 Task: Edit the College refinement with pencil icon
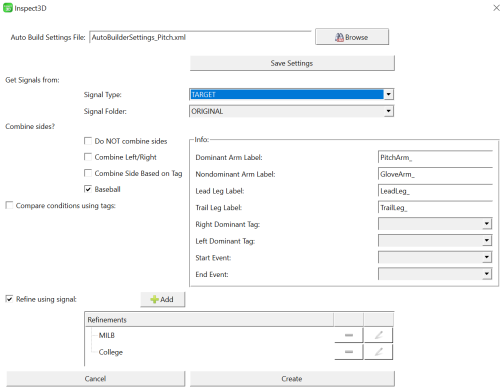(378, 352)
